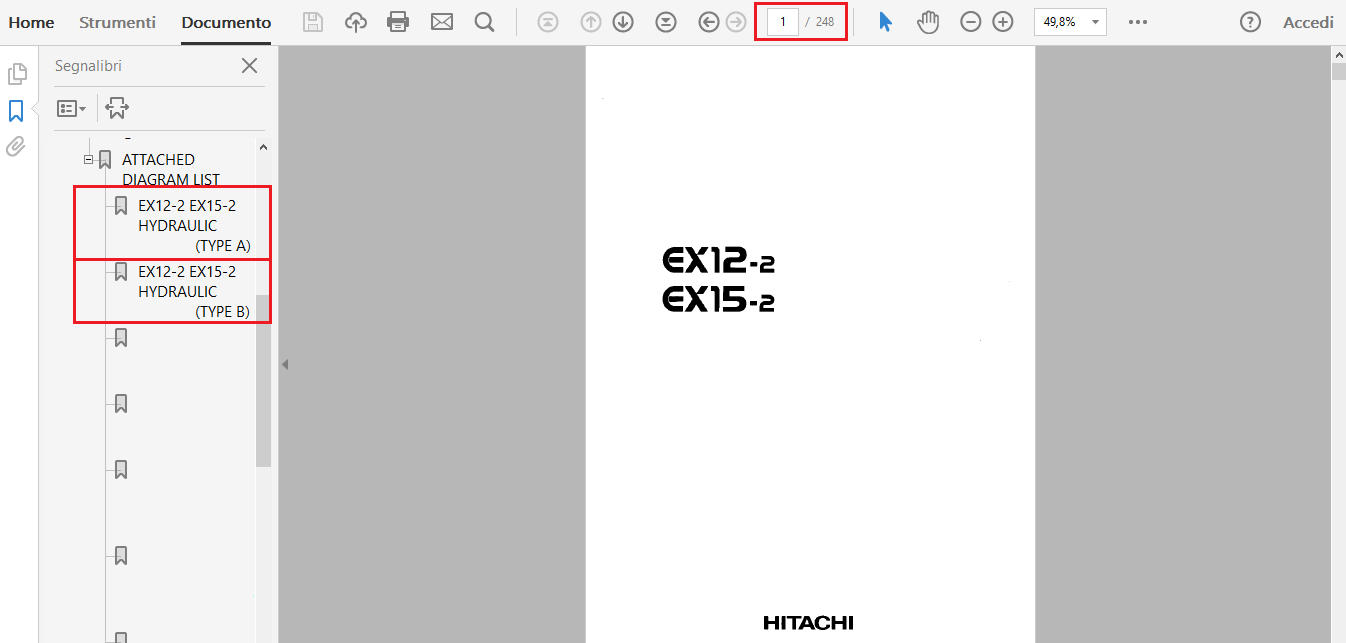
Task: Toggle the attachments paperclip panel
Action: click(x=16, y=147)
